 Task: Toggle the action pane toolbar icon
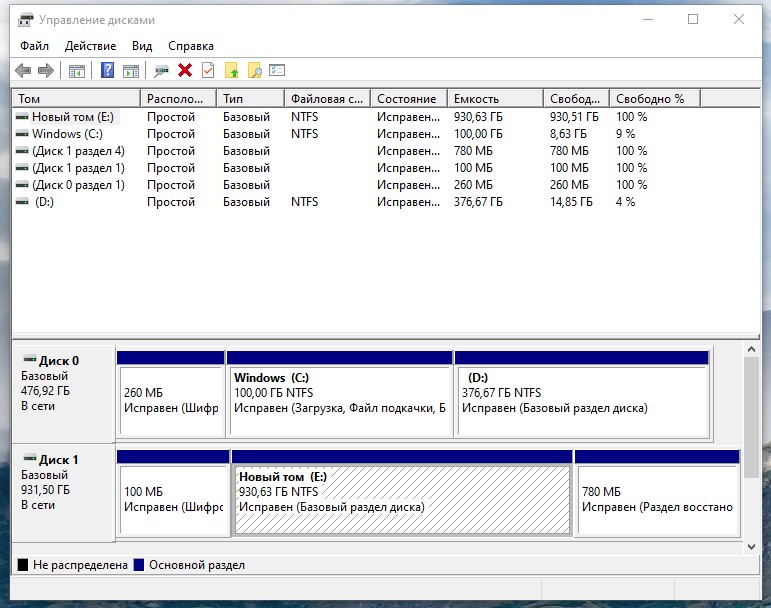click(131, 71)
